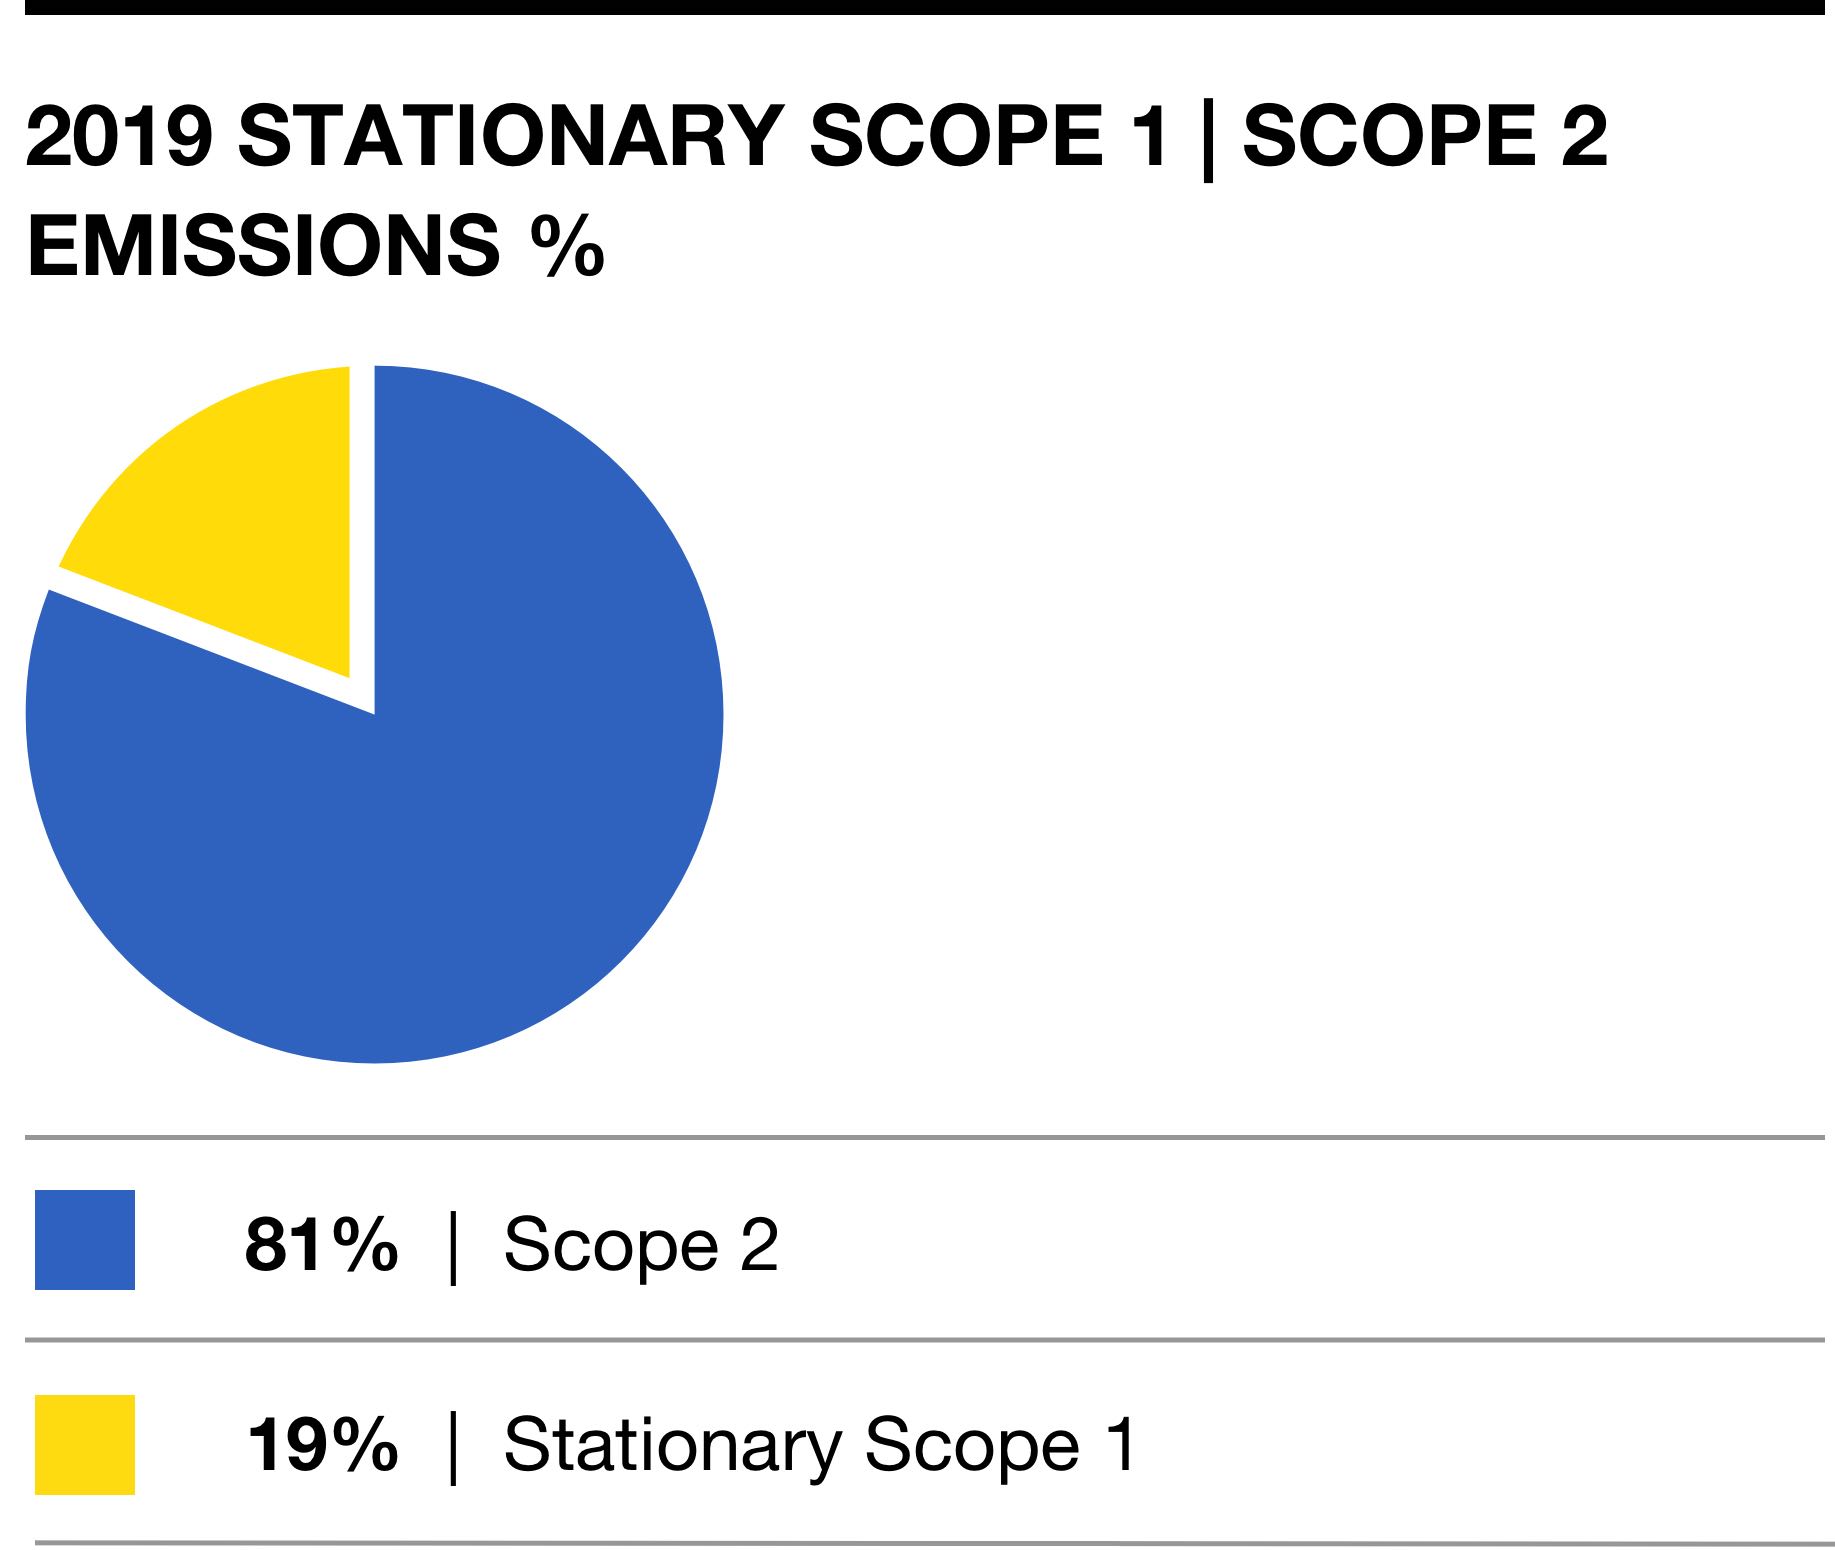
Task: Click the 81% legend value
Action: coord(322,1245)
